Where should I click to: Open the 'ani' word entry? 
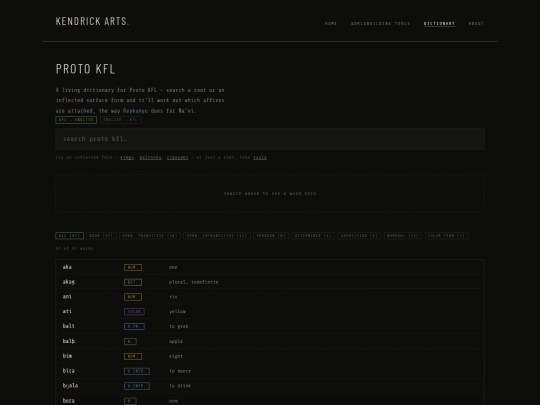pyautogui.click(x=270, y=297)
